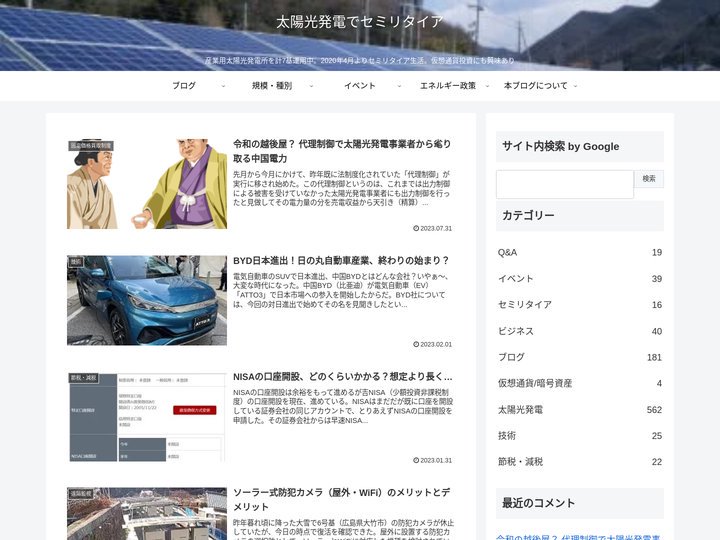Image resolution: width=720 pixels, height=540 pixels.
Task: Open article 令和の越後屋？代理制御 title
Action: (x=342, y=151)
